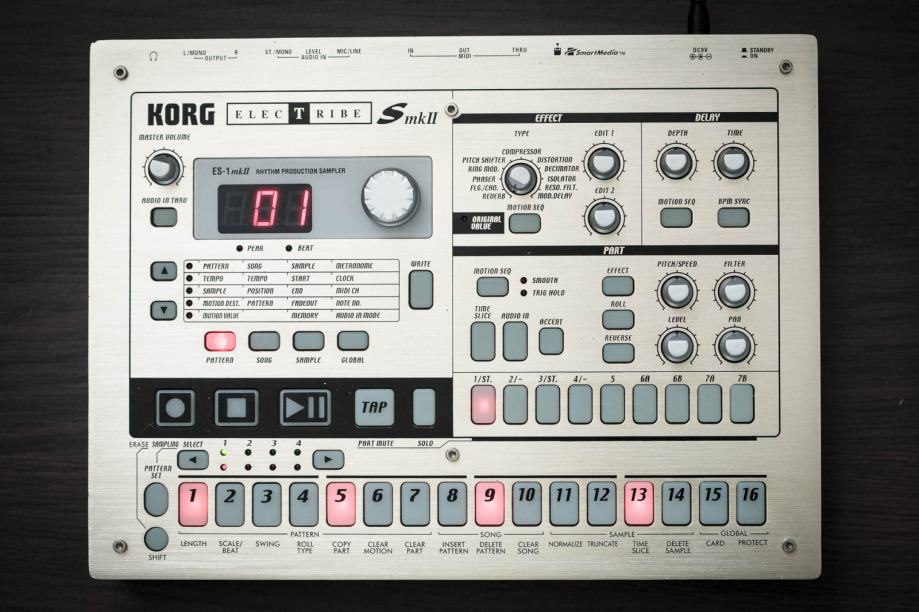Hold the round Shift button
The height and width of the screenshot is (612, 919).
pyautogui.click(x=156, y=539)
